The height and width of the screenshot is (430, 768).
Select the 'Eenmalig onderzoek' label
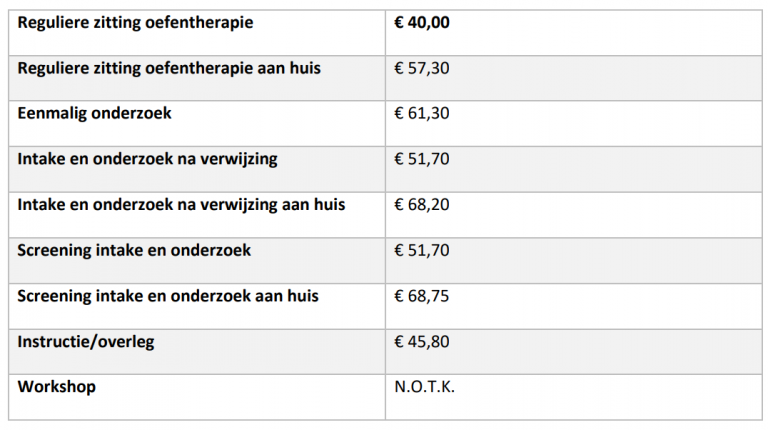(x=95, y=114)
